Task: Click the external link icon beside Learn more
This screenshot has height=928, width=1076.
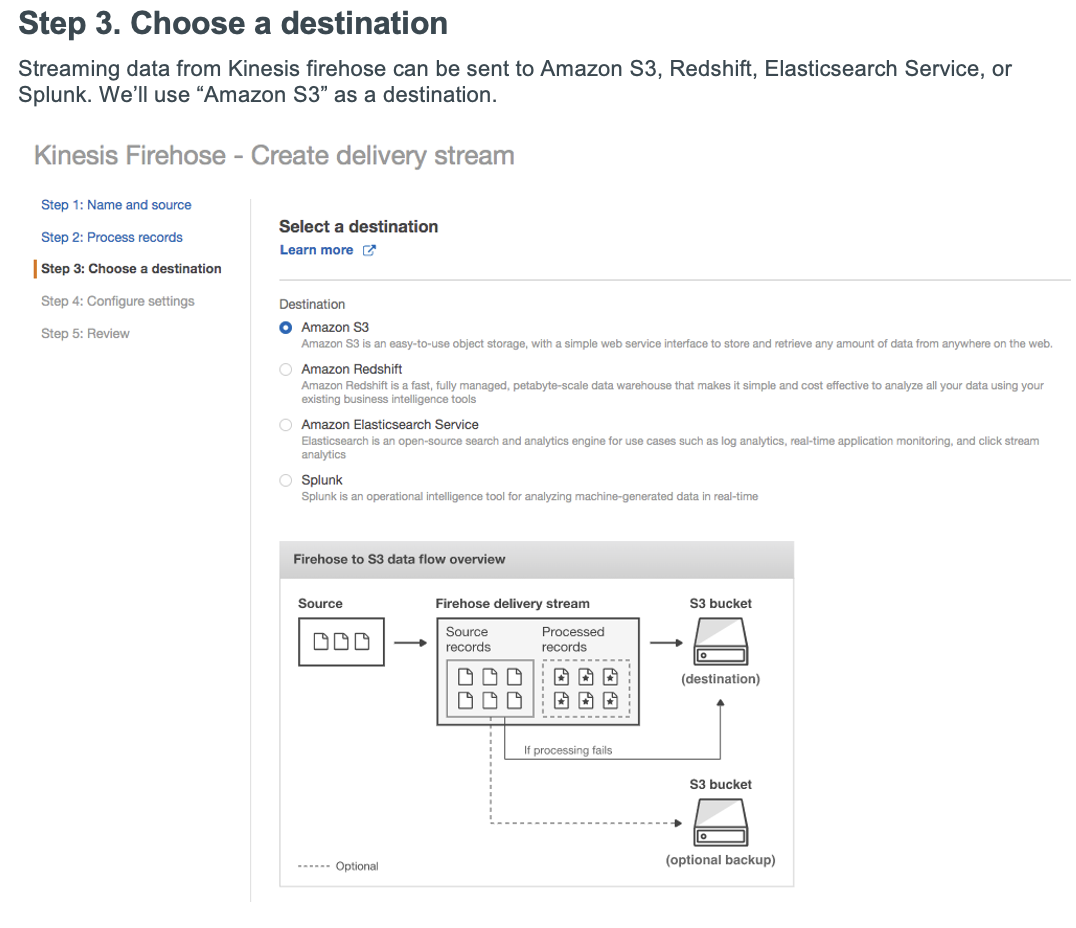Action: click(369, 250)
